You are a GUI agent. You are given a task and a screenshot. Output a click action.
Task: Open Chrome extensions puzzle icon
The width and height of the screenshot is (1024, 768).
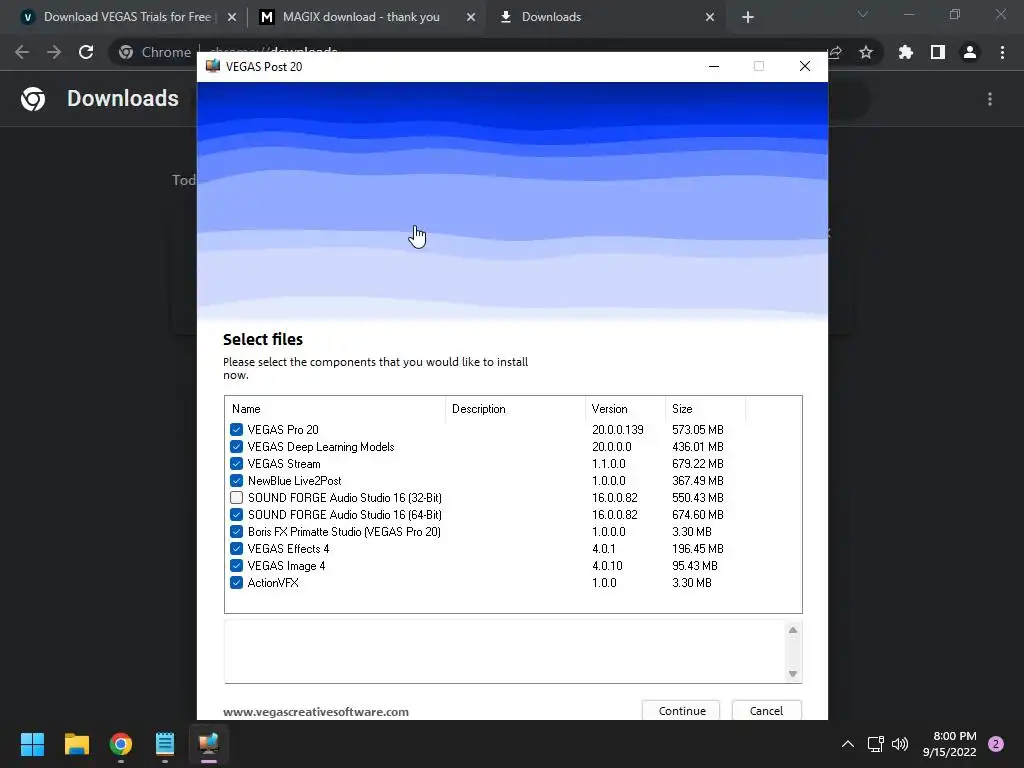tap(905, 52)
